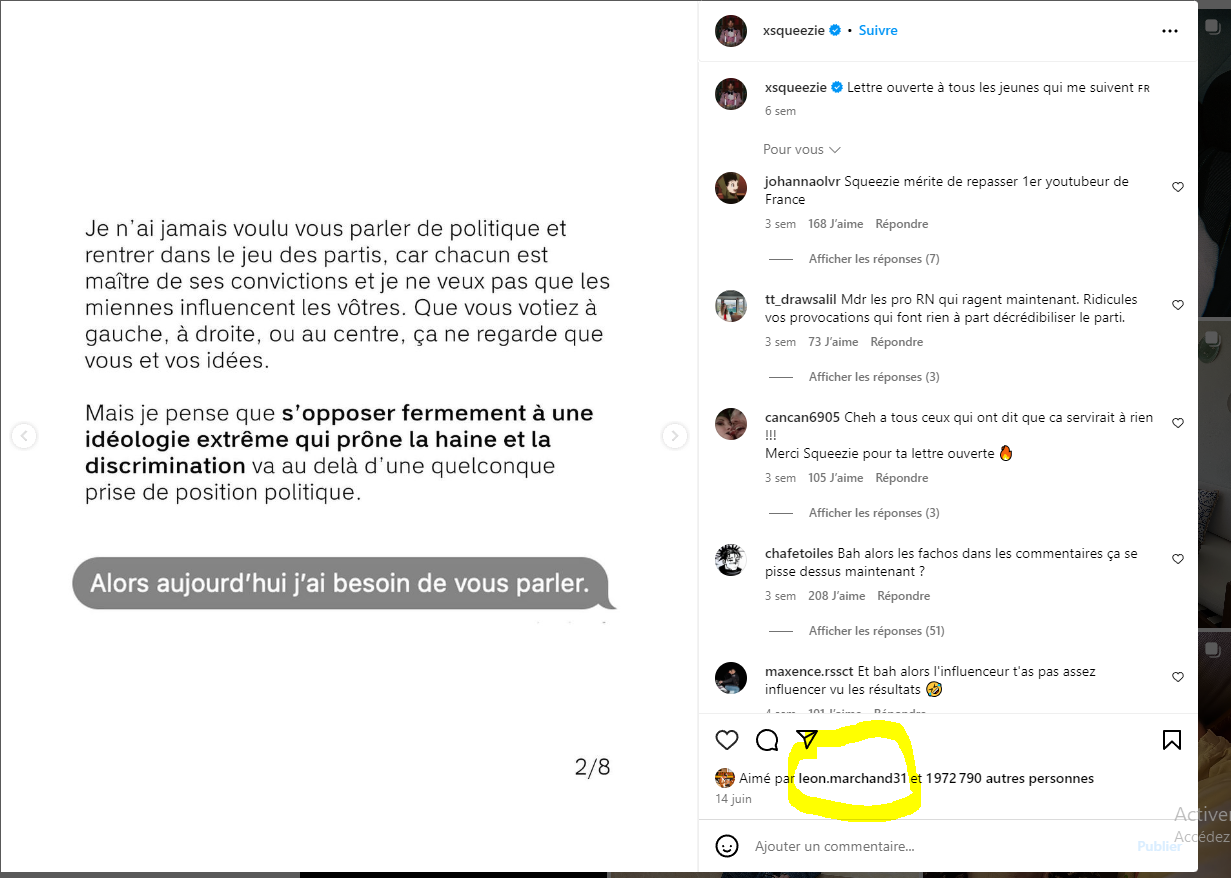Viewport: 1231px width, 878px height.
Task: Open leon.marchand31 profile link
Action: pos(852,778)
